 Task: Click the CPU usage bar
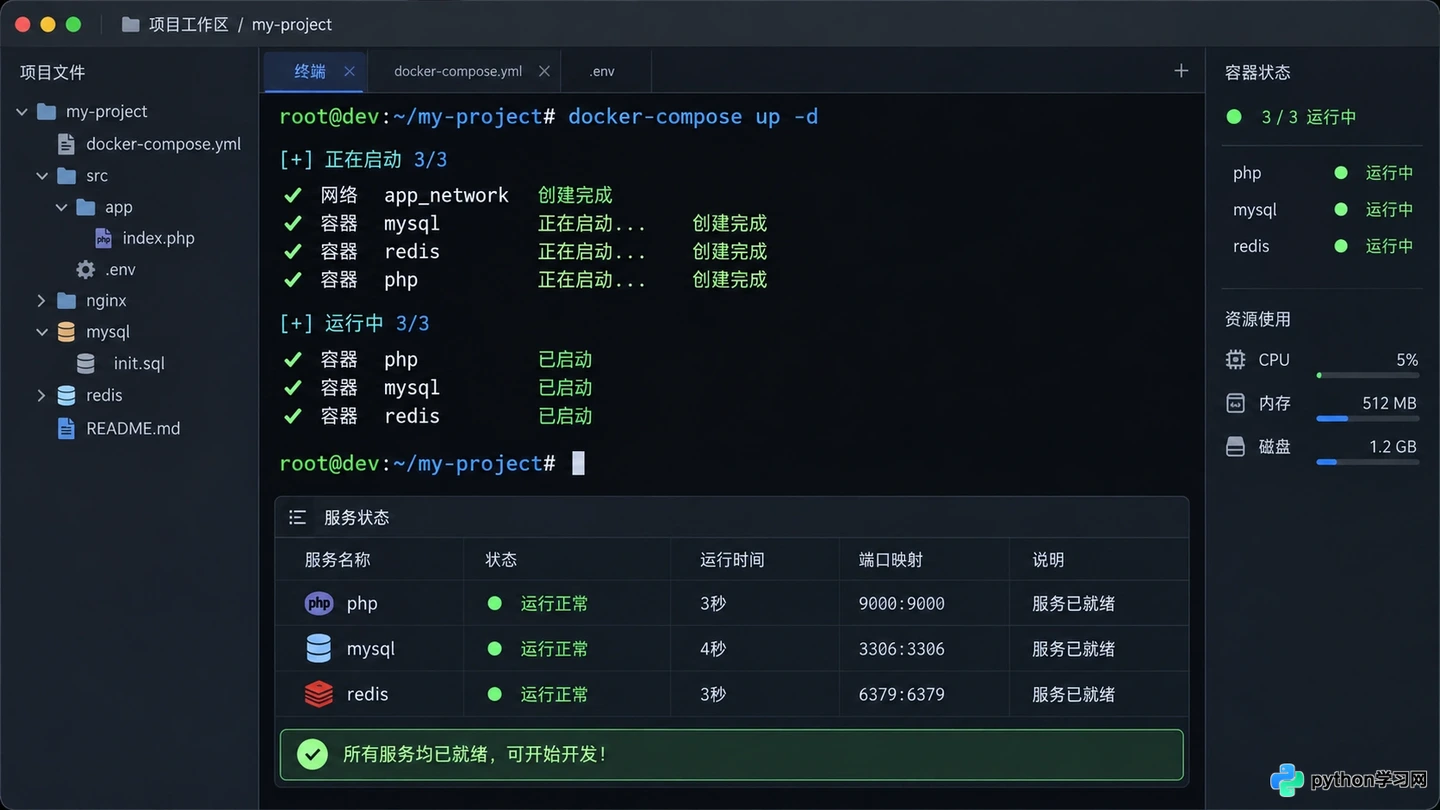pyautogui.click(x=1368, y=375)
